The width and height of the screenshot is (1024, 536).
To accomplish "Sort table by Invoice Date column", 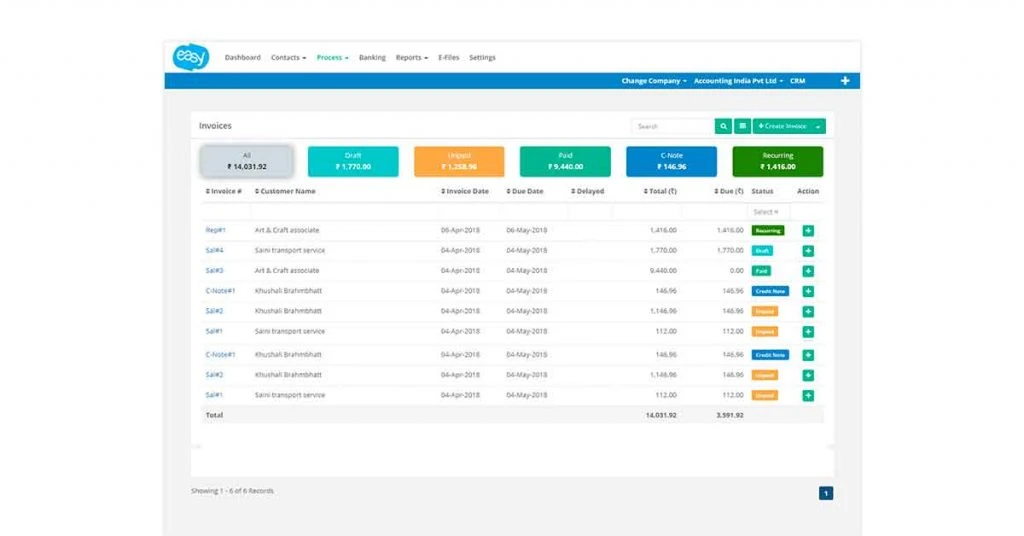I will pyautogui.click(x=465, y=191).
